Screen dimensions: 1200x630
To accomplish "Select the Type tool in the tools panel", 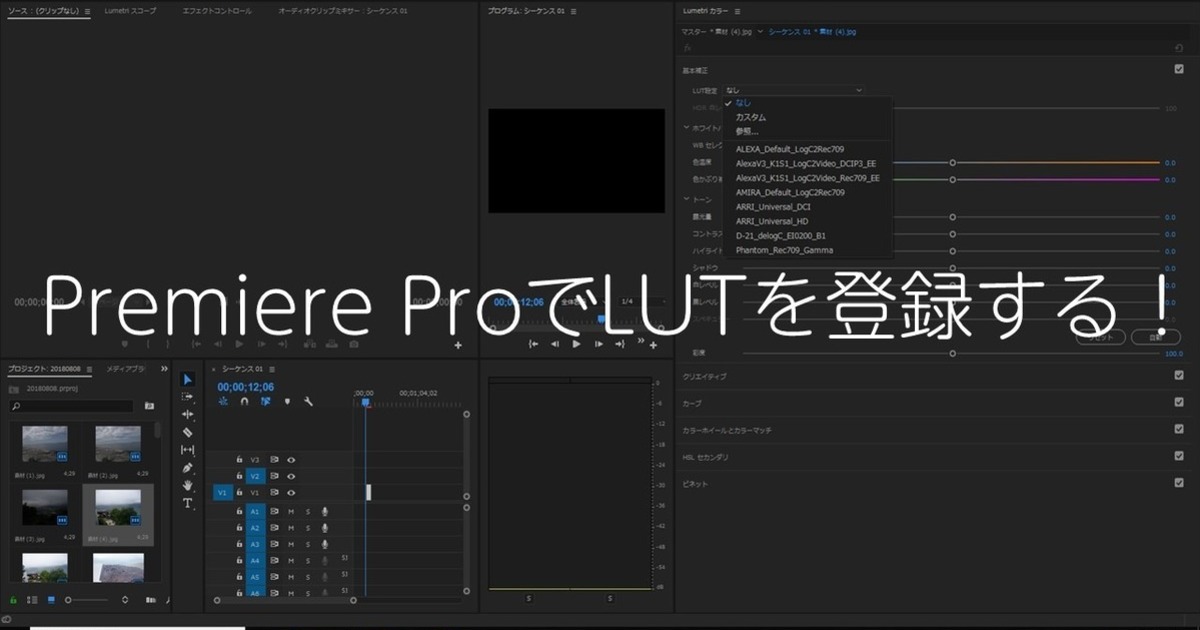I will (x=187, y=503).
